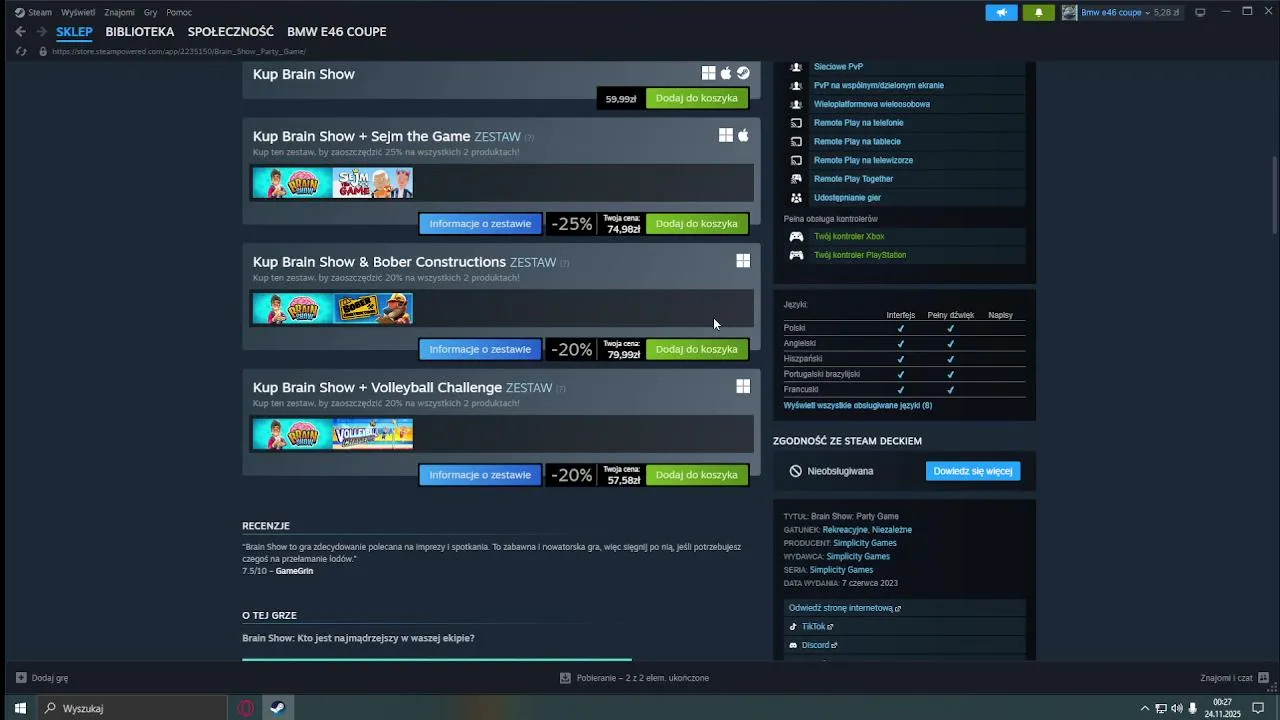Click the Windows platform icon for Kup Brain Show
The image size is (1280, 720).
[x=708, y=73]
